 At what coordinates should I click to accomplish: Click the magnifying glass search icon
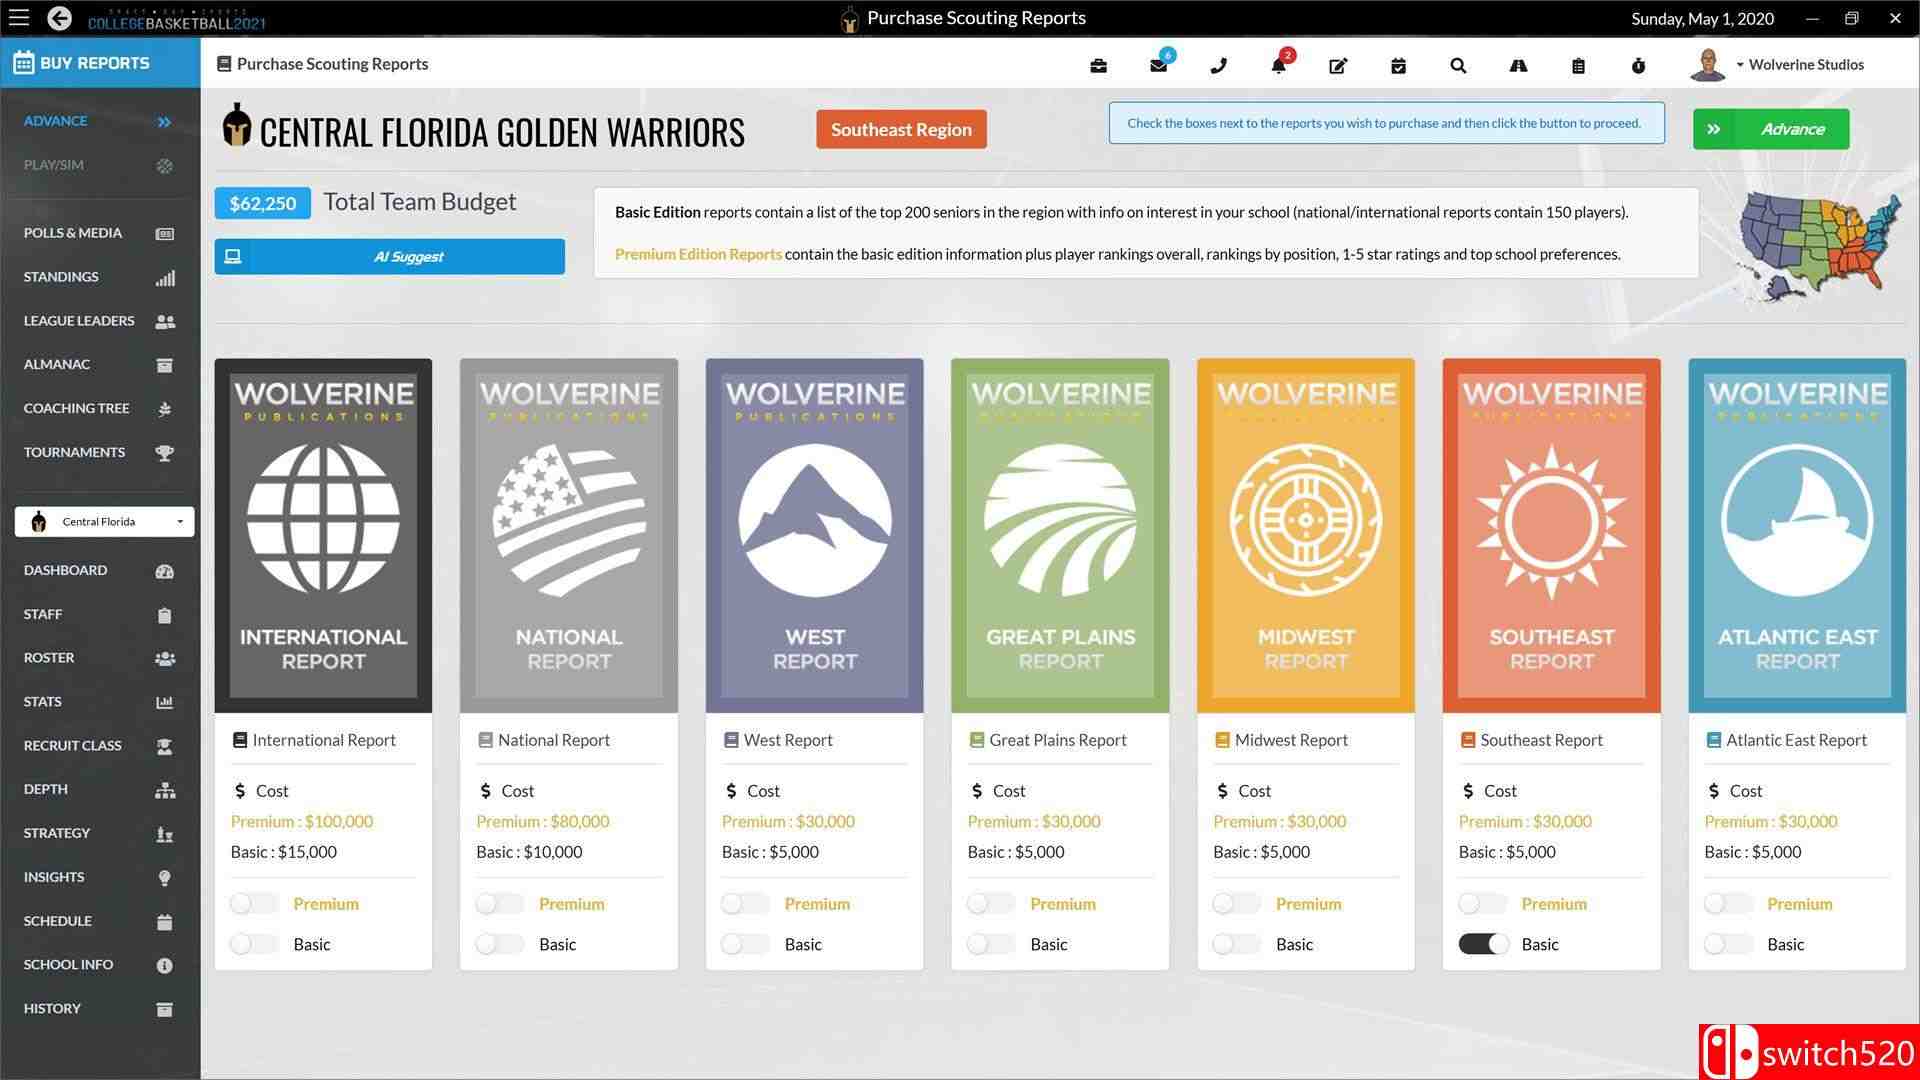point(1458,66)
